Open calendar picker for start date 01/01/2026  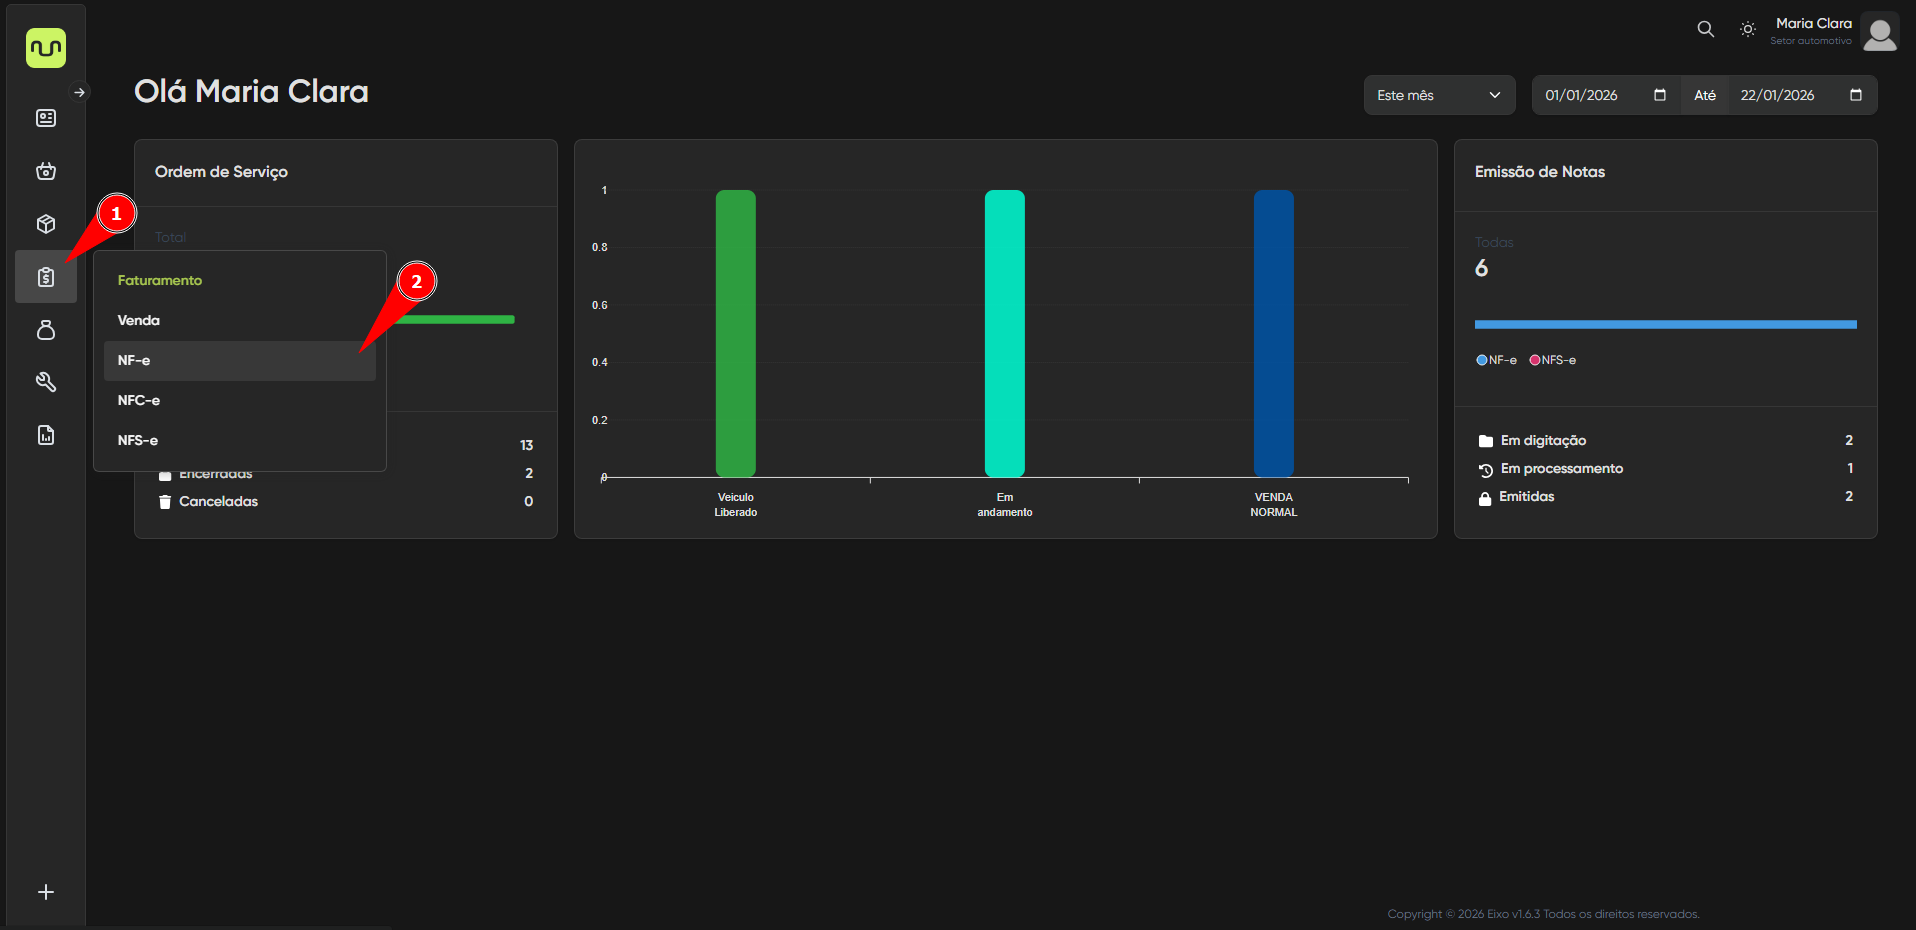pos(1659,95)
